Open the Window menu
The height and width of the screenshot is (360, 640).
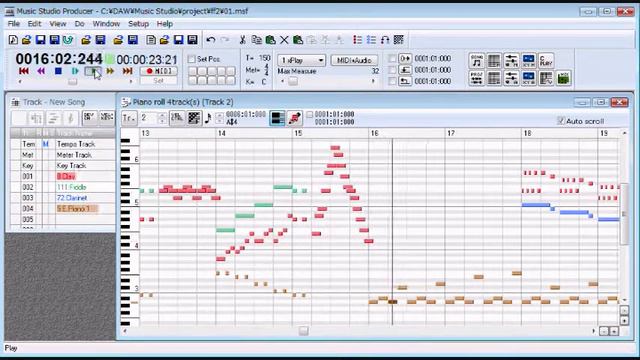tap(106, 24)
